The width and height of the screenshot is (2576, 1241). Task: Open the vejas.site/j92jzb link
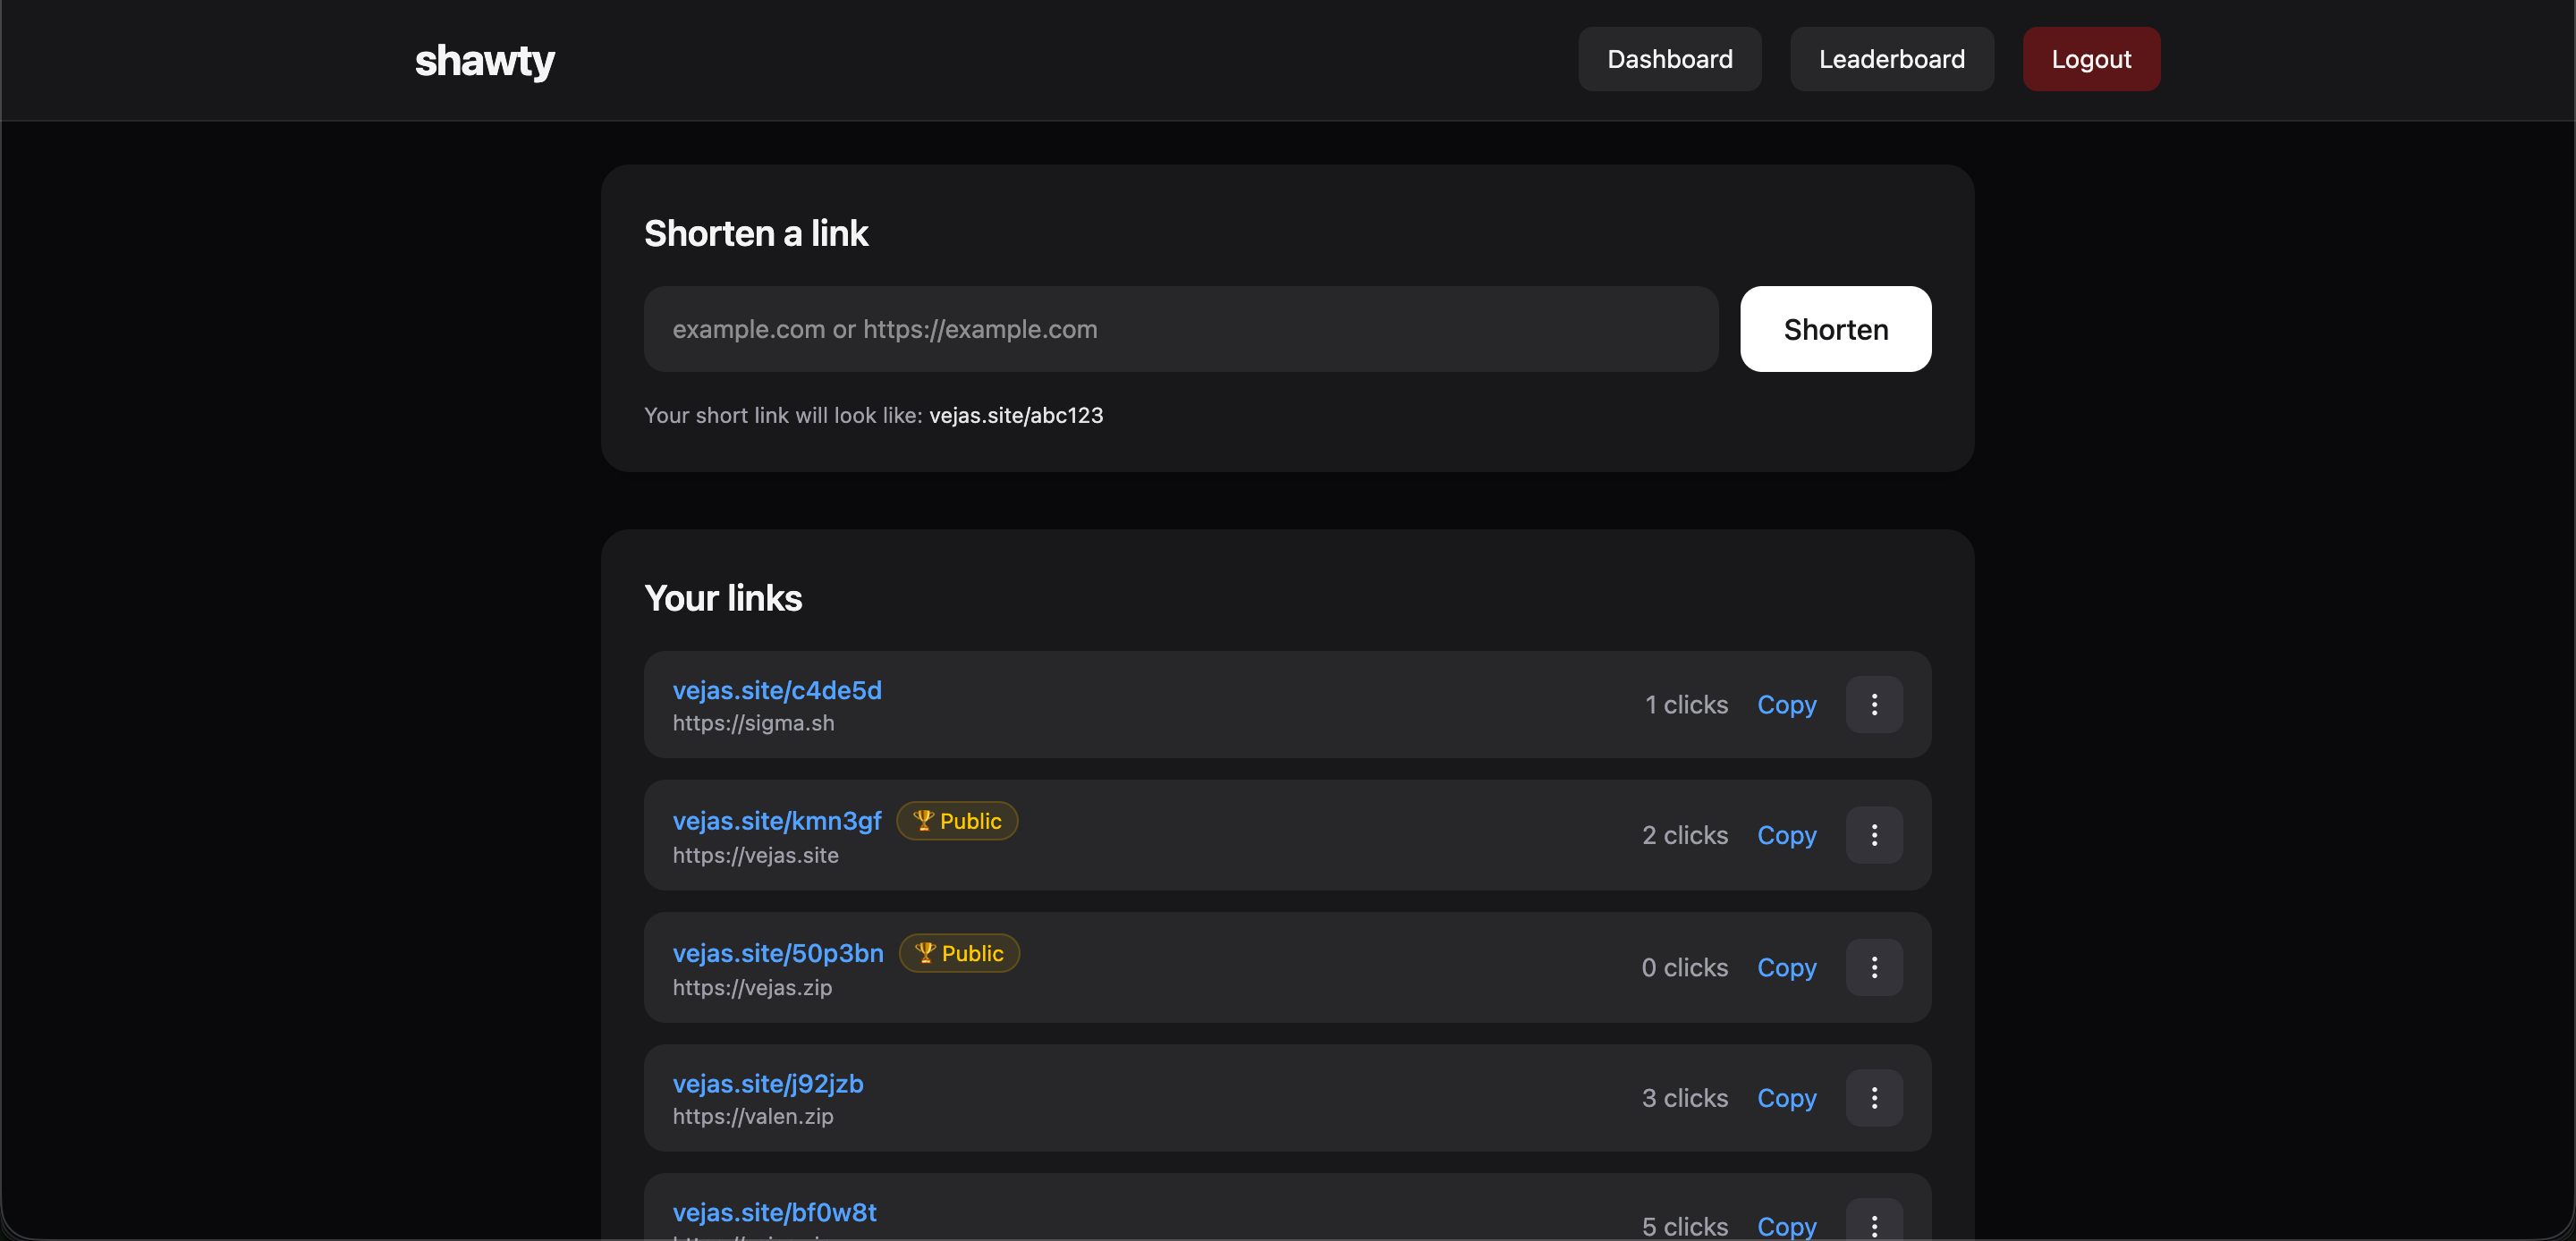pyautogui.click(x=767, y=1083)
